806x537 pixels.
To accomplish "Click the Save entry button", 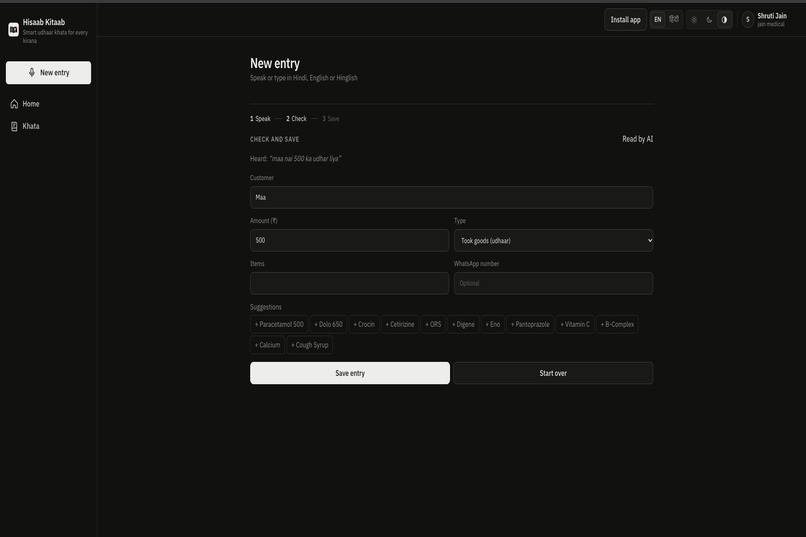I will 350,373.
